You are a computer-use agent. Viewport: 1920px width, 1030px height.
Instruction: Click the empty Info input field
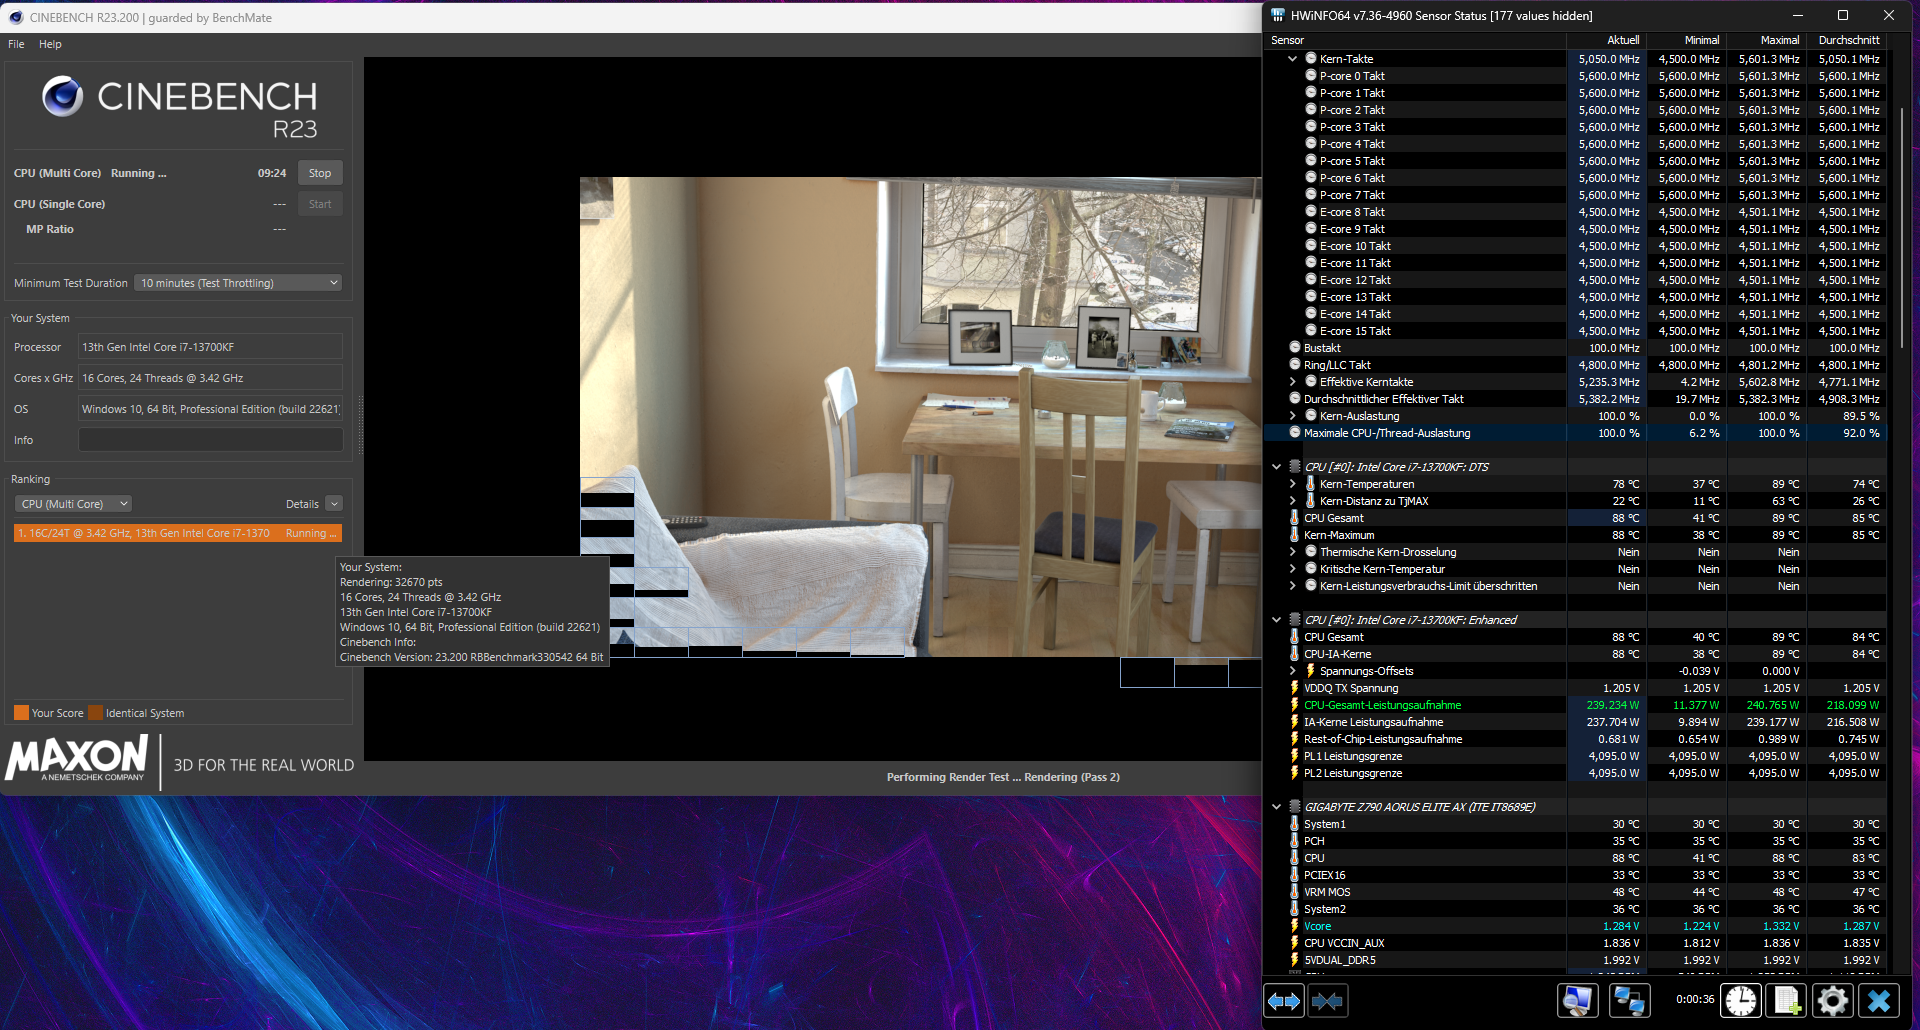(x=210, y=440)
